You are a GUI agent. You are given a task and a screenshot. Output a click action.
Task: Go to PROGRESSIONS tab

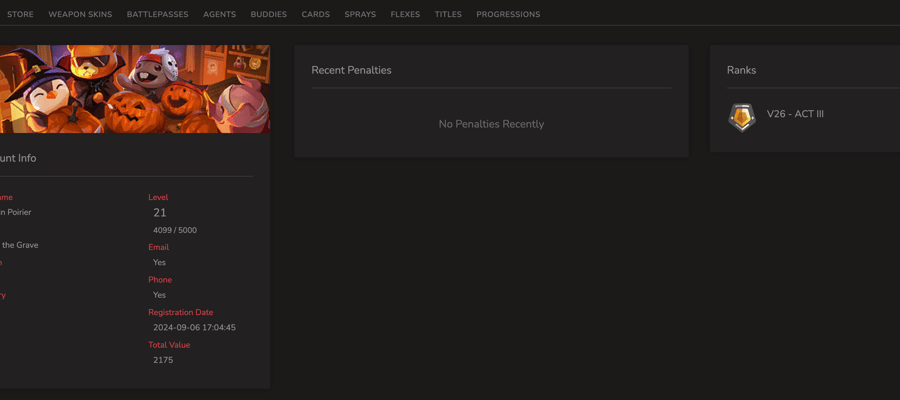(x=508, y=14)
